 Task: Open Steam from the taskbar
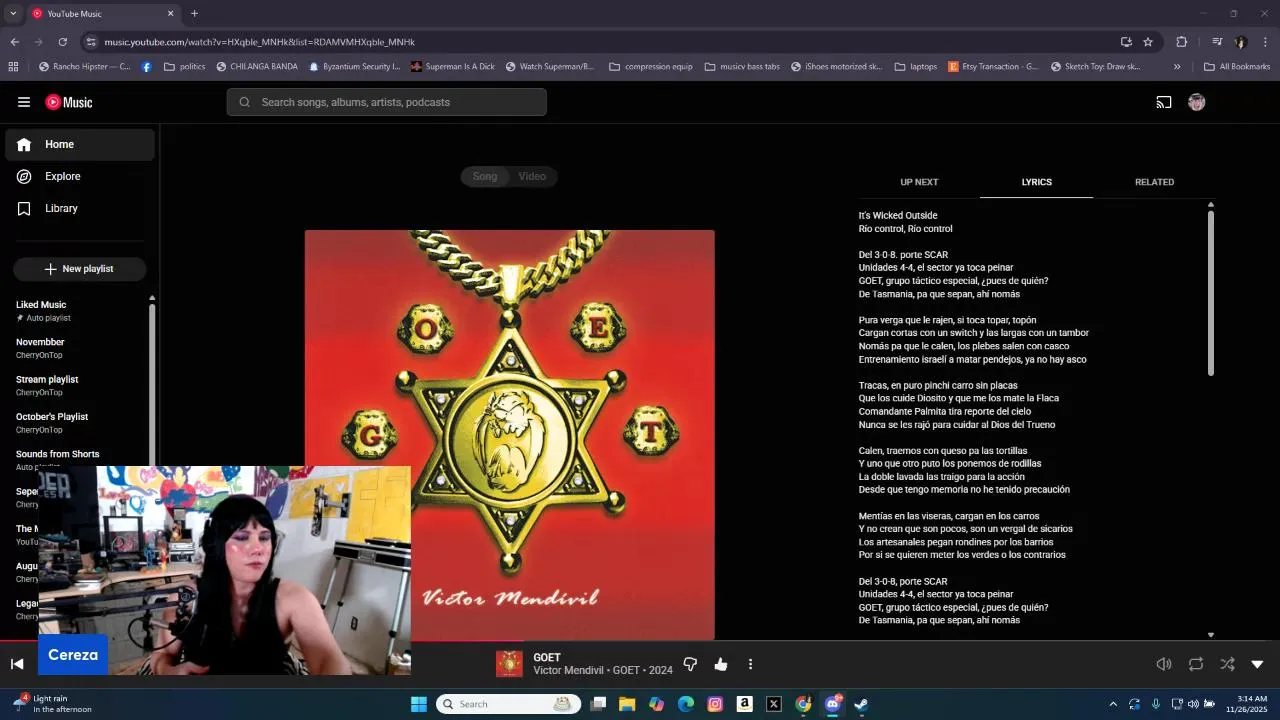click(x=861, y=704)
